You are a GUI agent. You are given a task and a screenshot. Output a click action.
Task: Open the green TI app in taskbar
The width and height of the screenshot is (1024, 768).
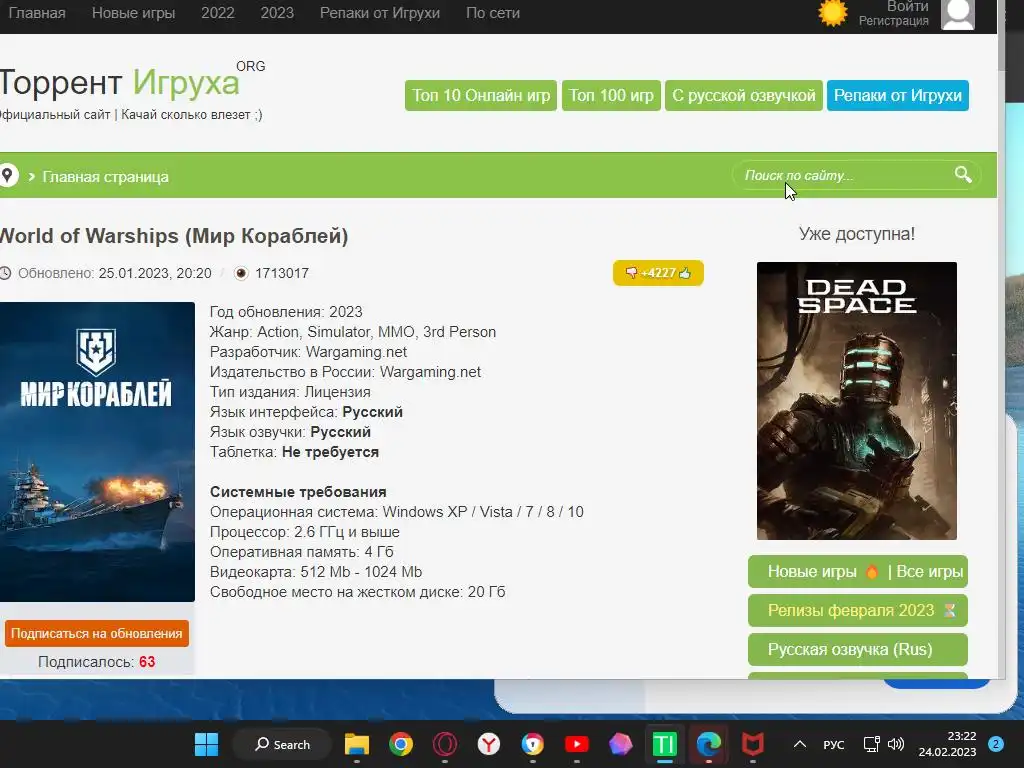664,744
